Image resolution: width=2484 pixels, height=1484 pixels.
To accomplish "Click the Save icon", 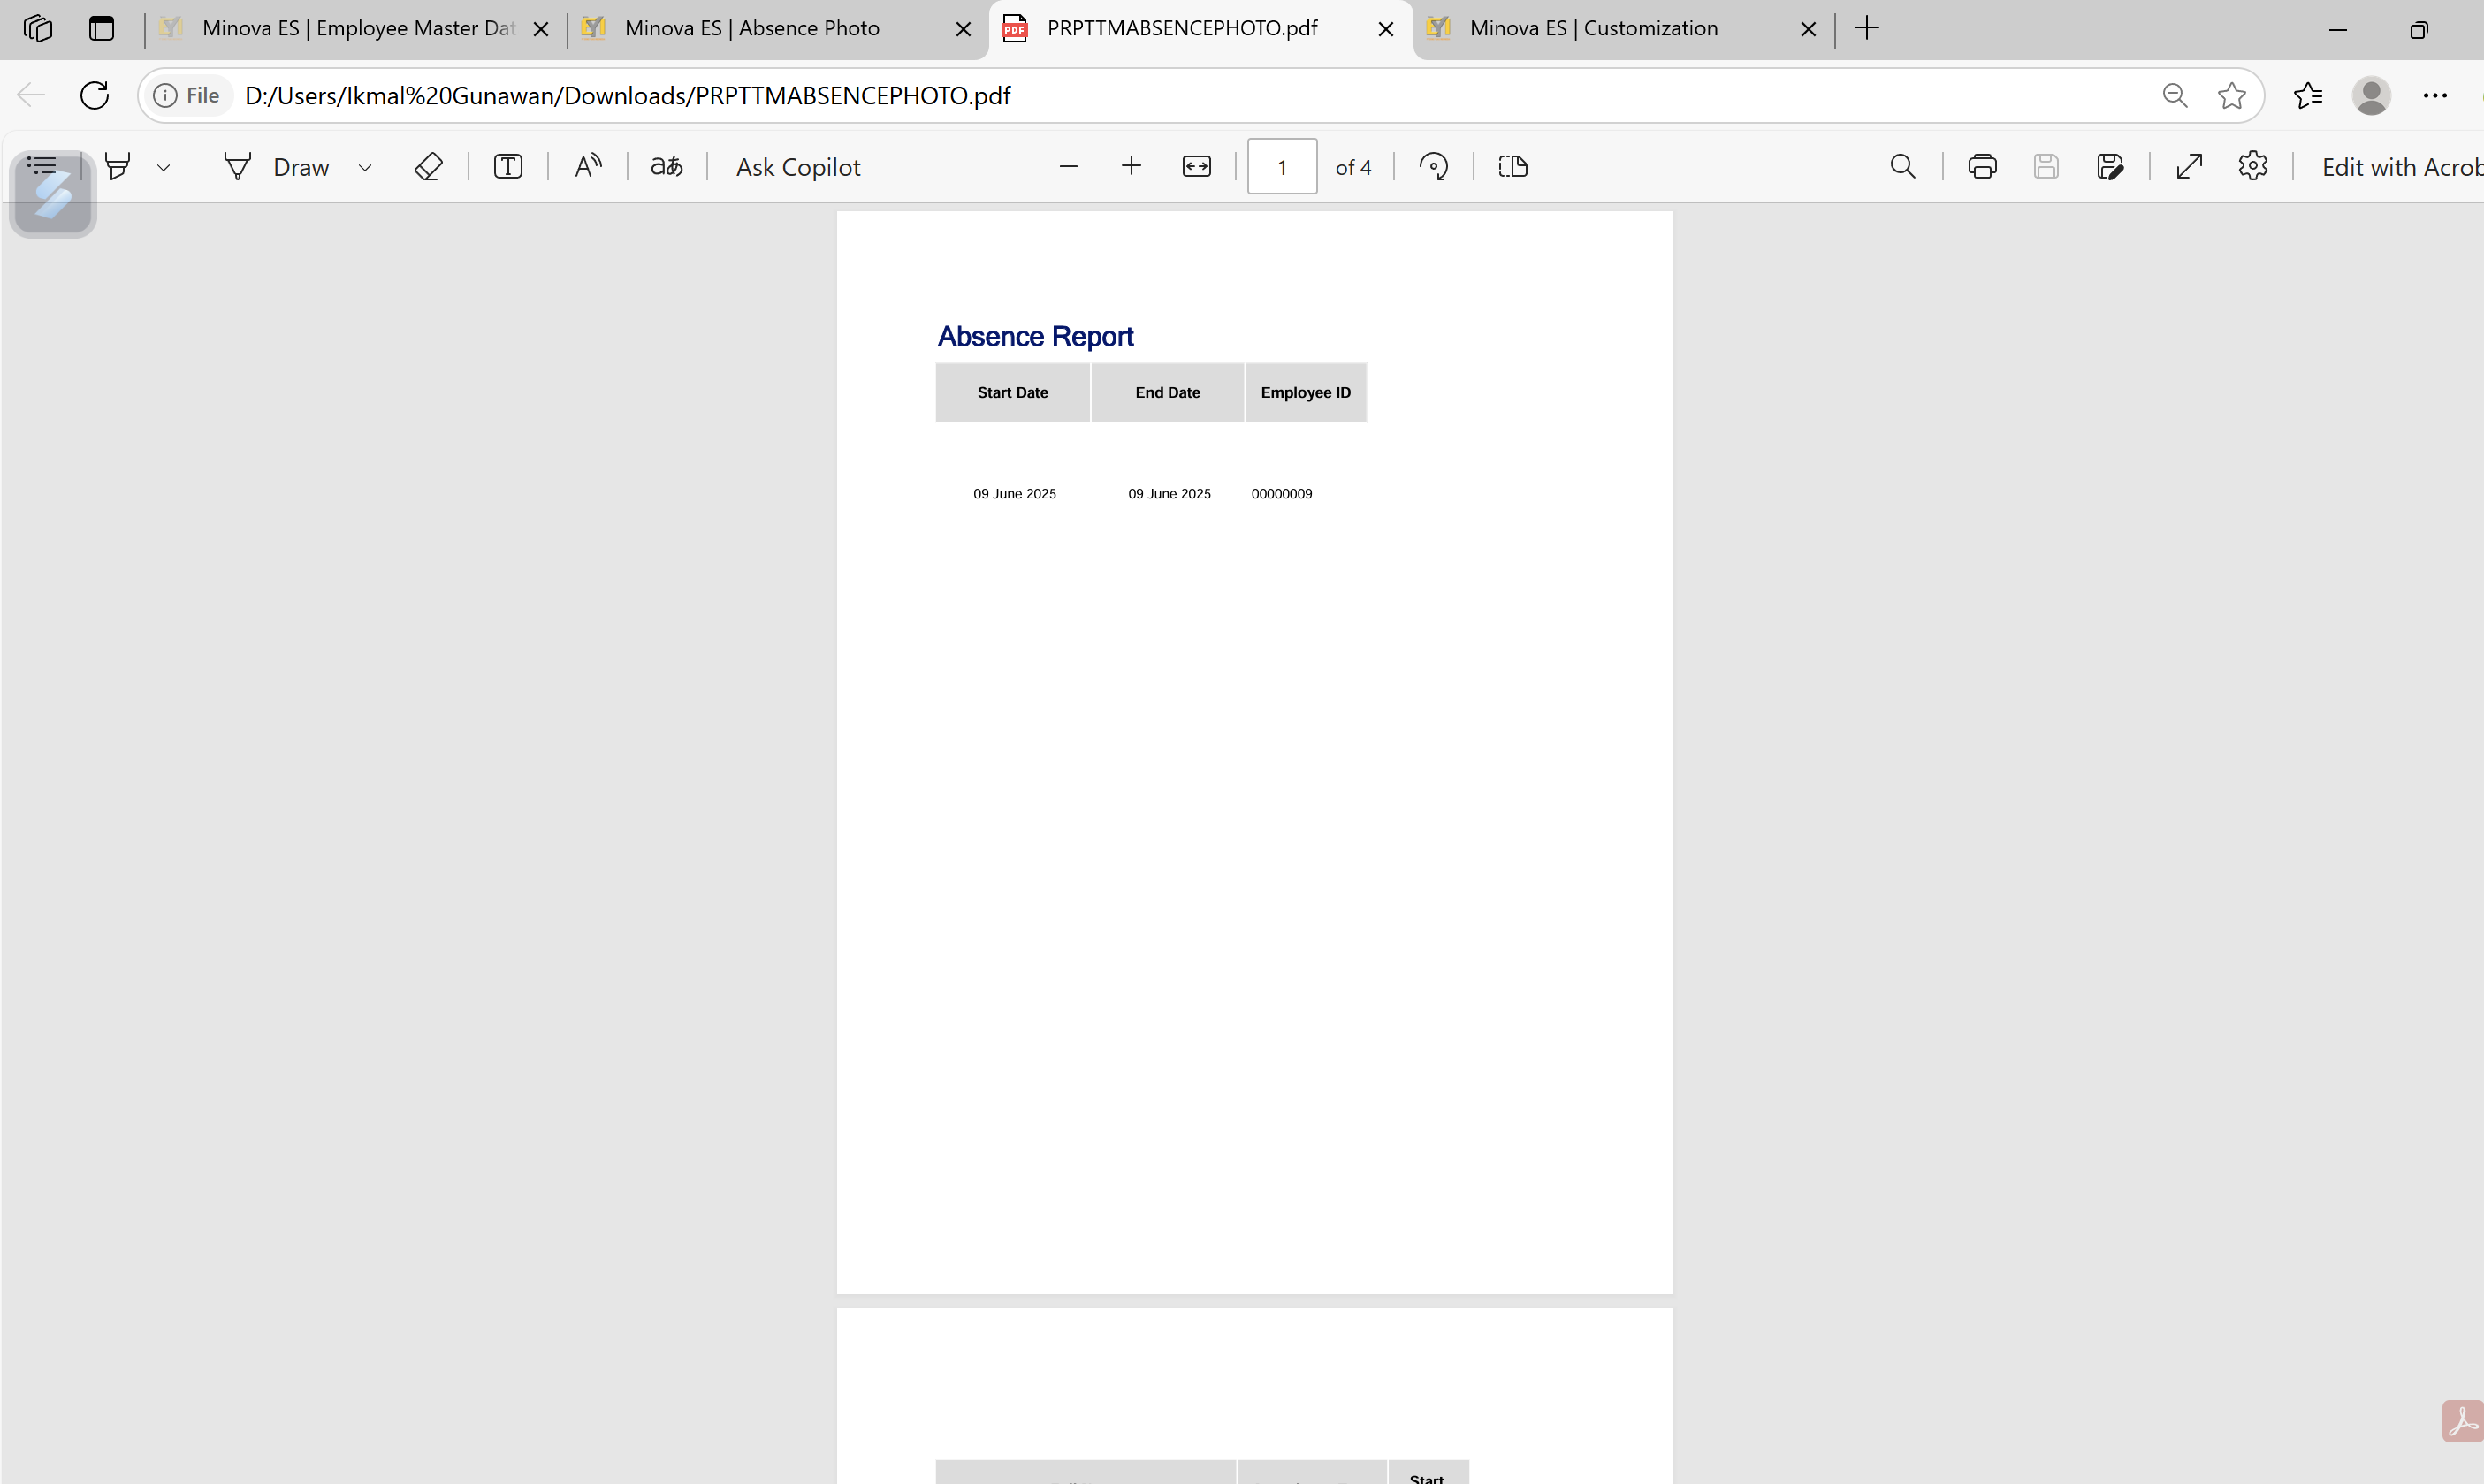I will click(x=2046, y=166).
